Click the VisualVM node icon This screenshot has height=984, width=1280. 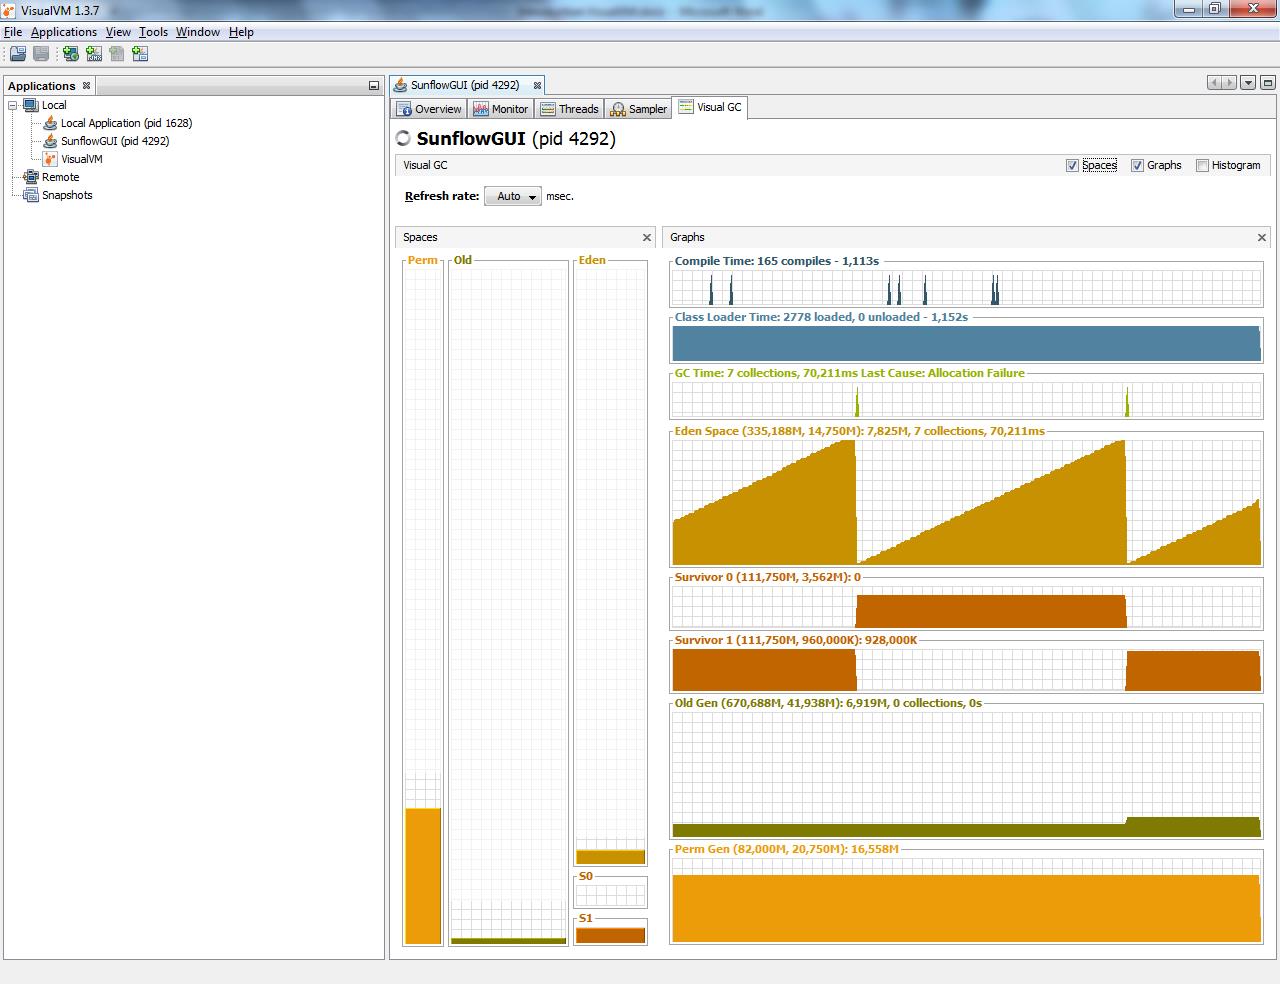(50, 159)
